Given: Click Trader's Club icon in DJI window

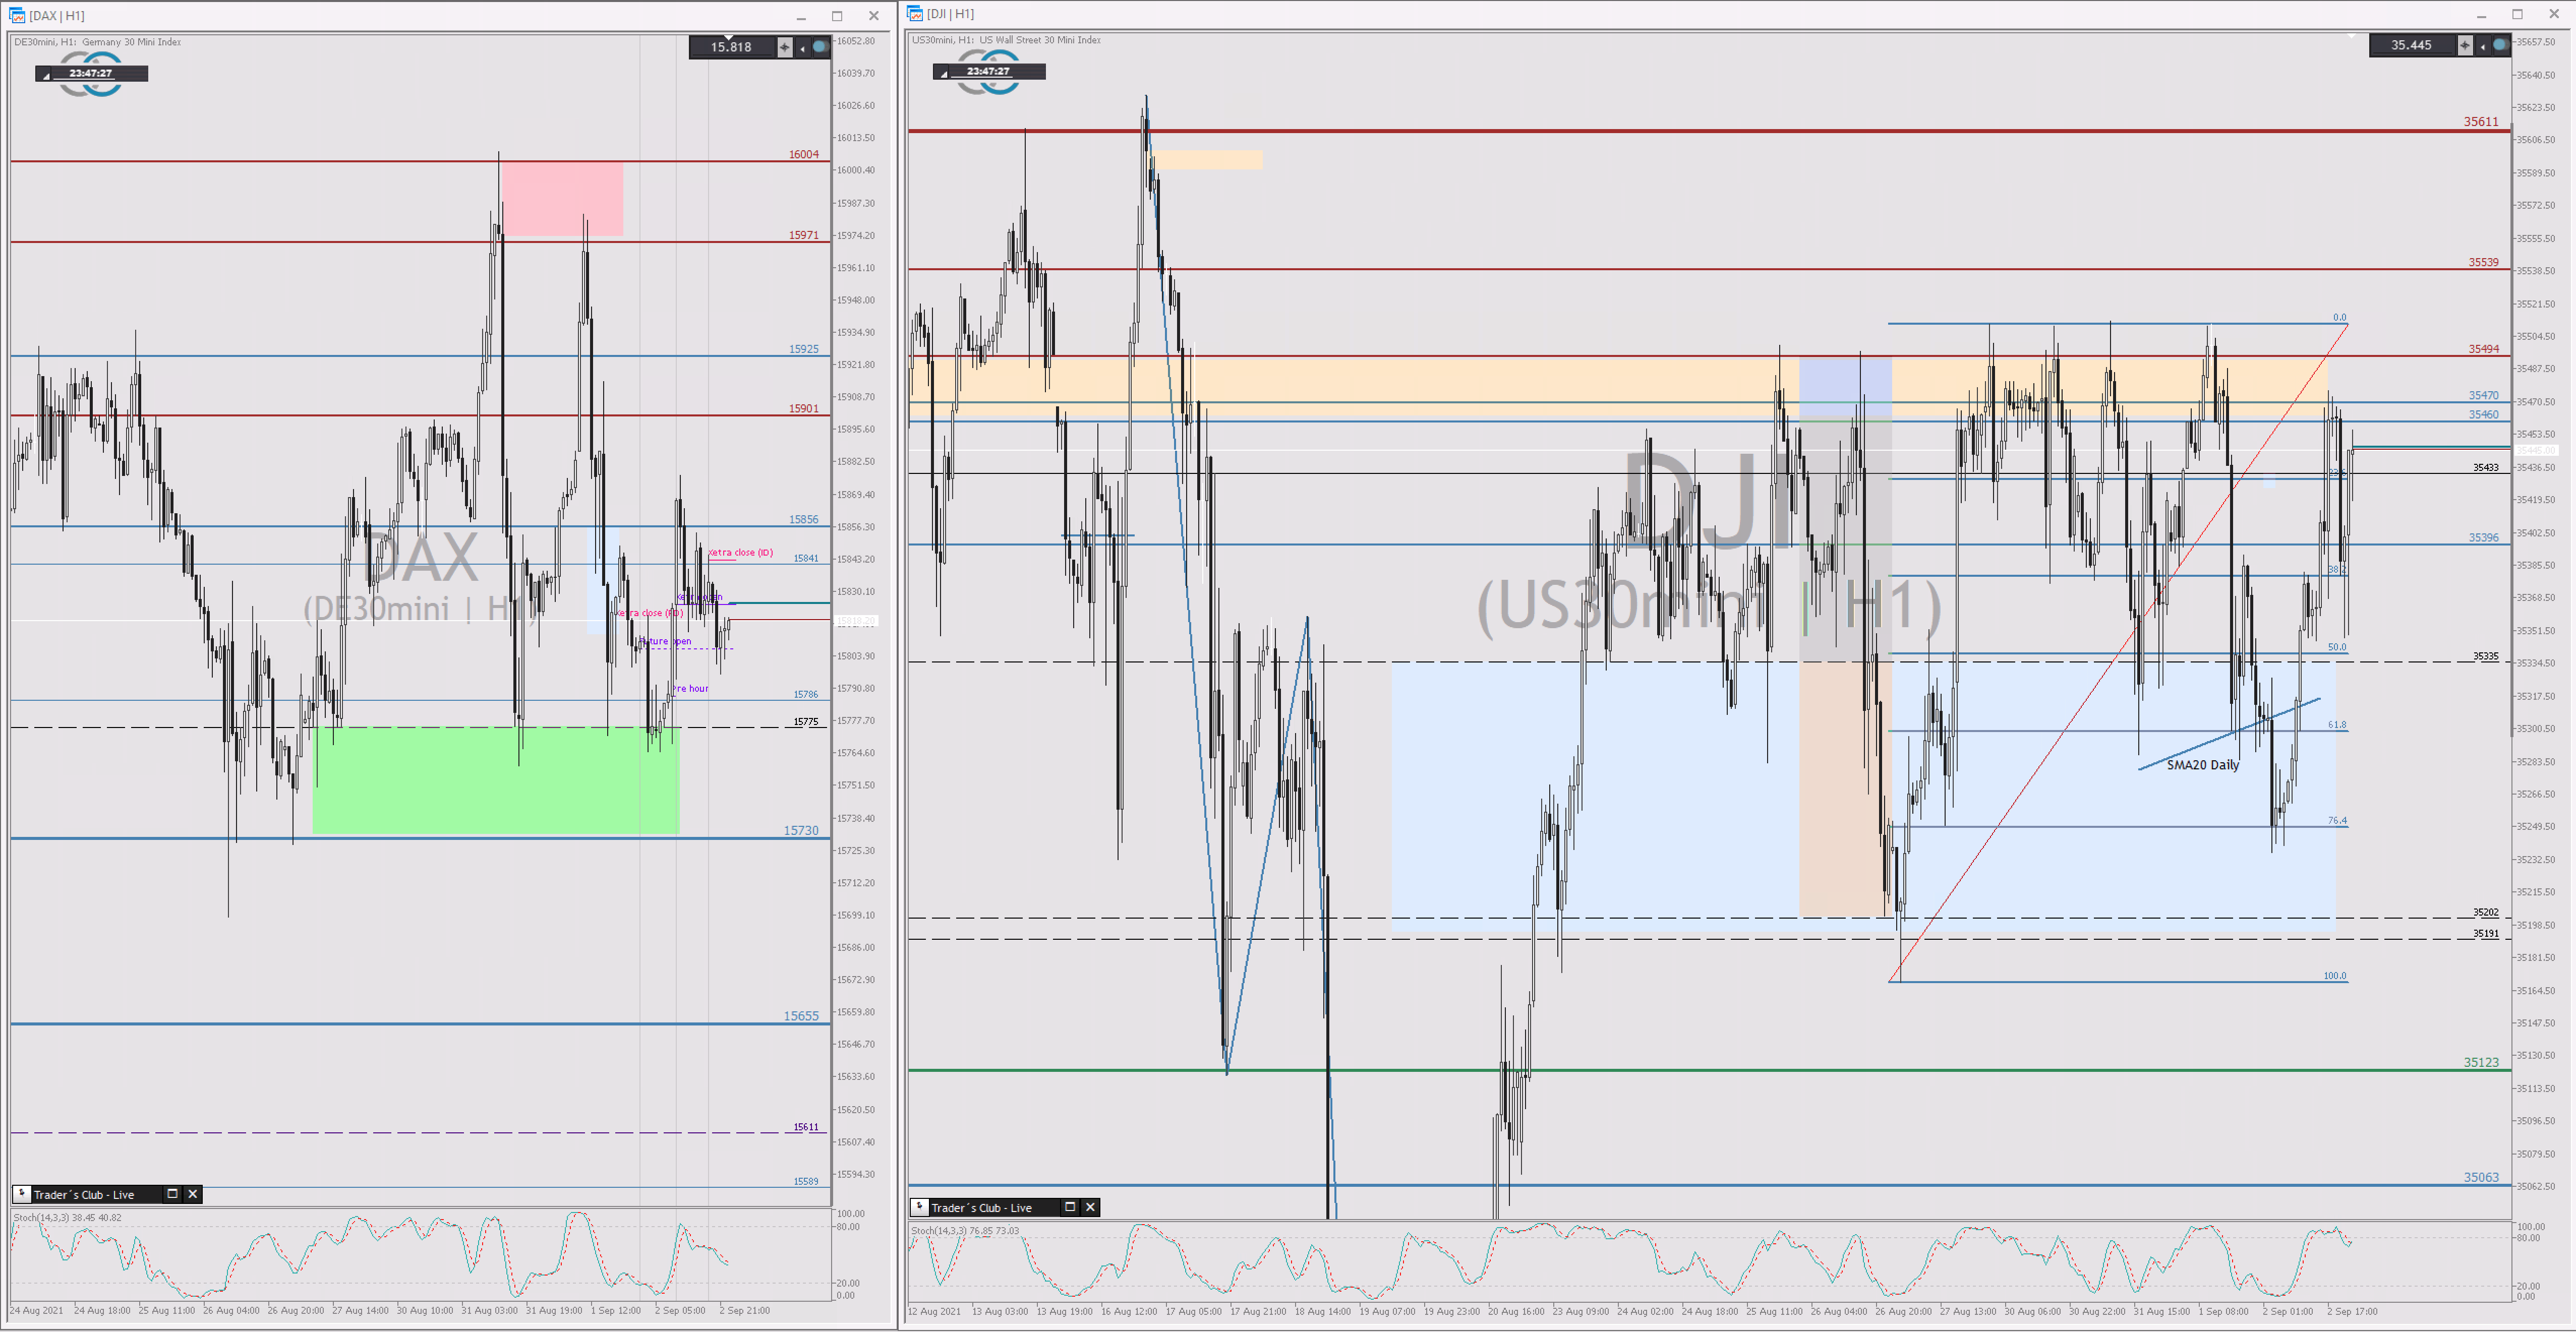Looking at the screenshot, I should click(920, 1207).
